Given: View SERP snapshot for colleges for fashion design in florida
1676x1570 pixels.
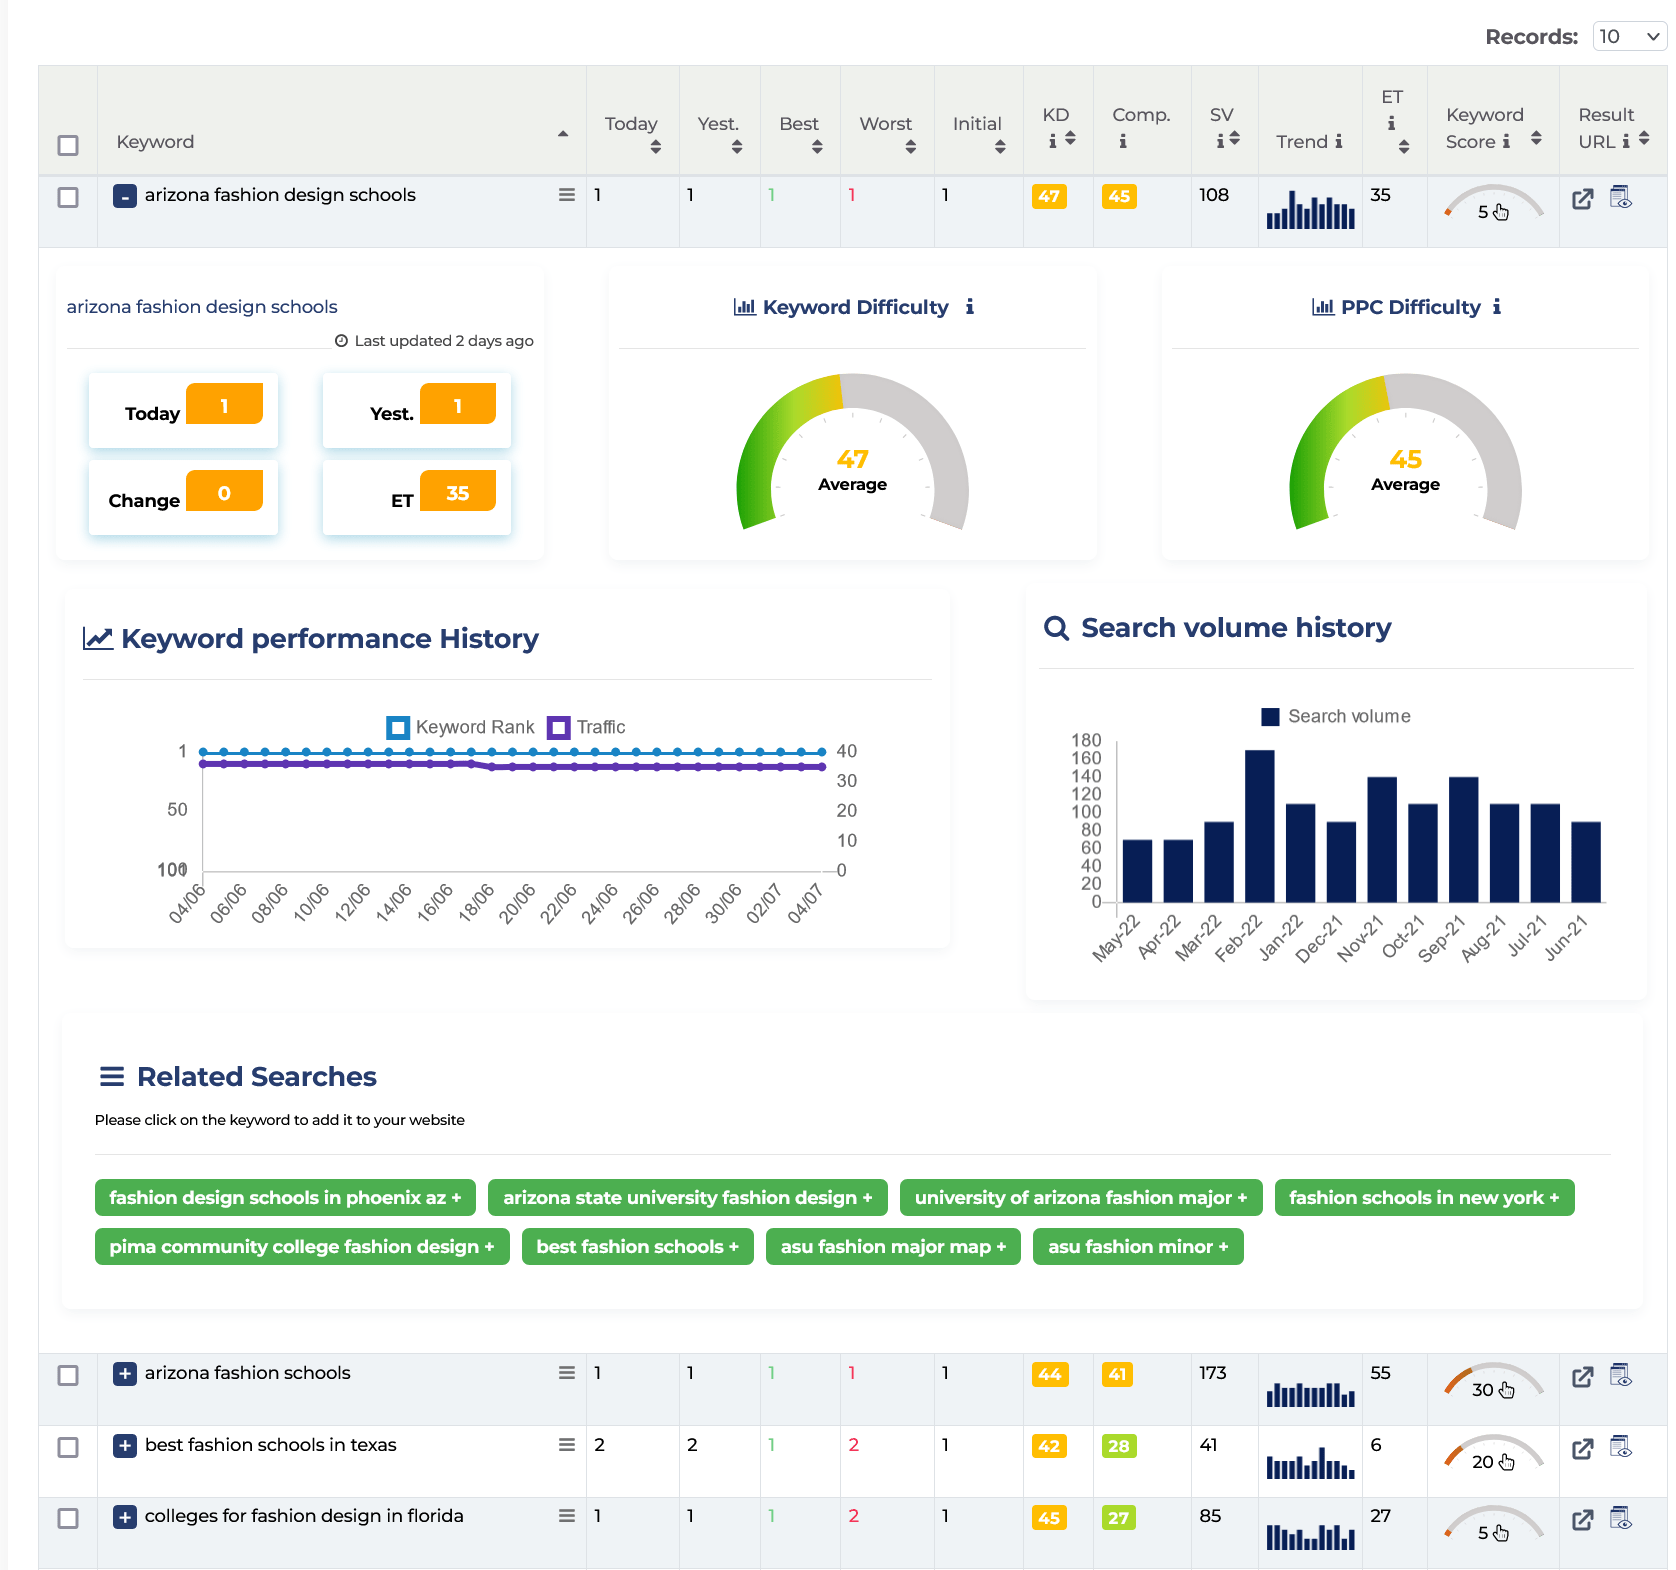Looking at the screenshot, I should click(x=1621, y=1518).
